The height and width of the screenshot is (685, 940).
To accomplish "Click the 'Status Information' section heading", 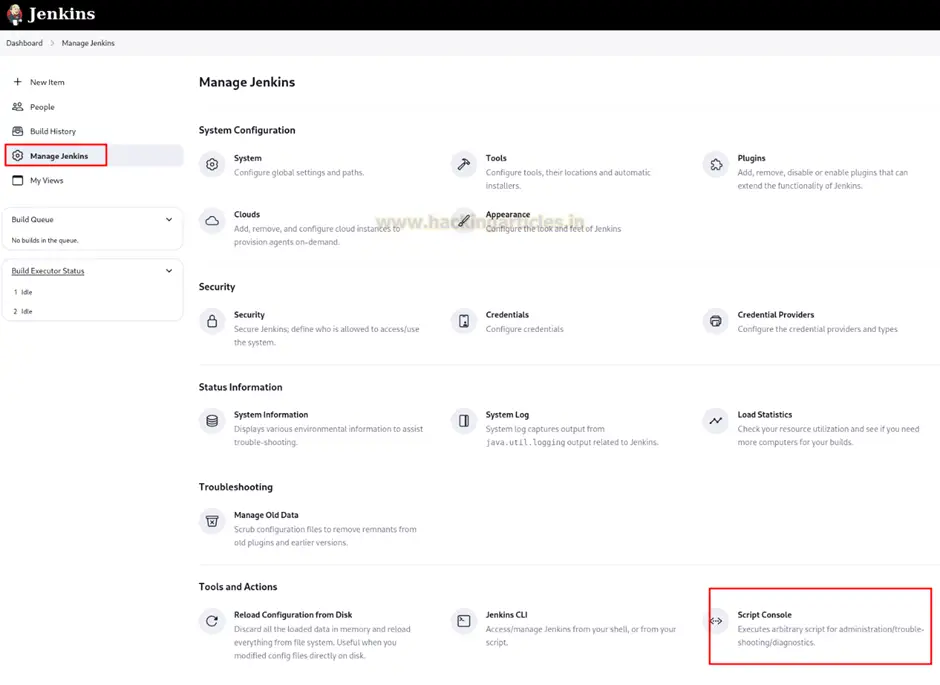I will 240,387.
